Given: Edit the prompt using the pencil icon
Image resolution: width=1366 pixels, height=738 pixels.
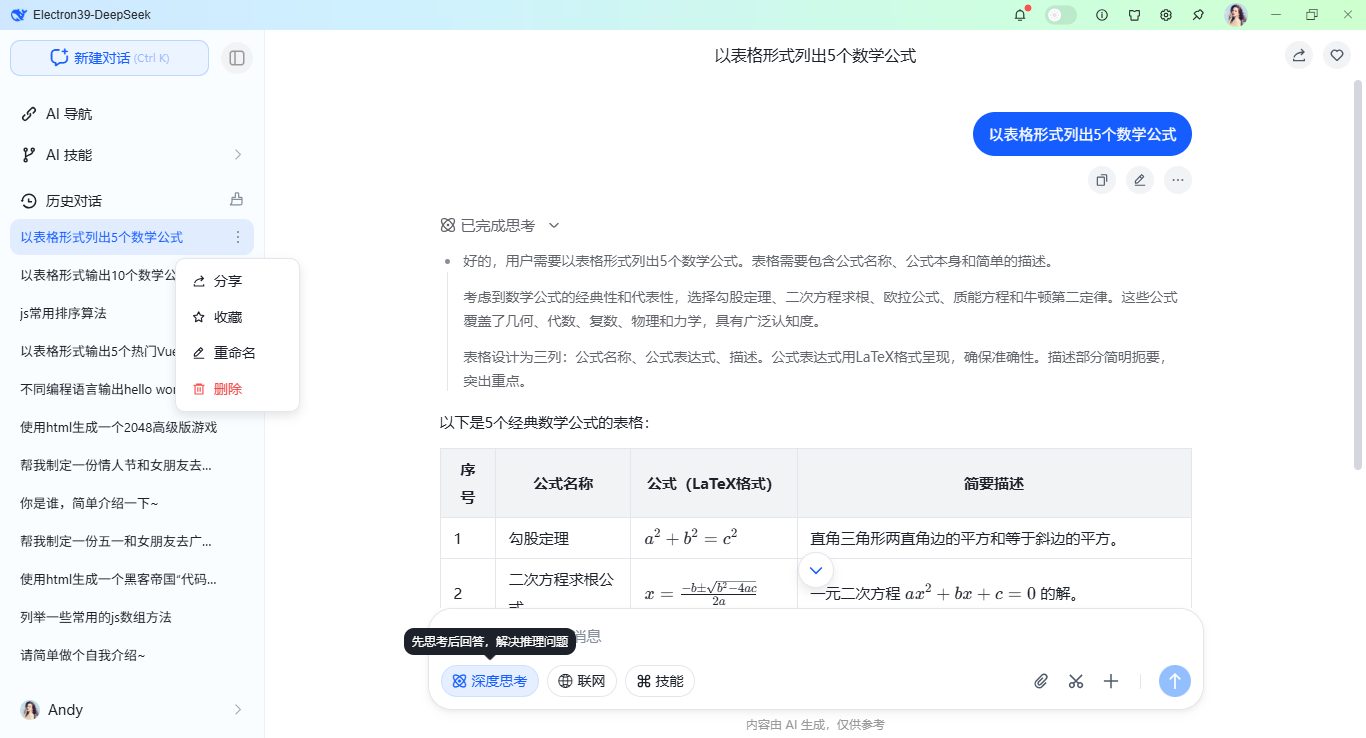Looking at the screenshot, I should pyautogui.click(x=1139, y=180).
